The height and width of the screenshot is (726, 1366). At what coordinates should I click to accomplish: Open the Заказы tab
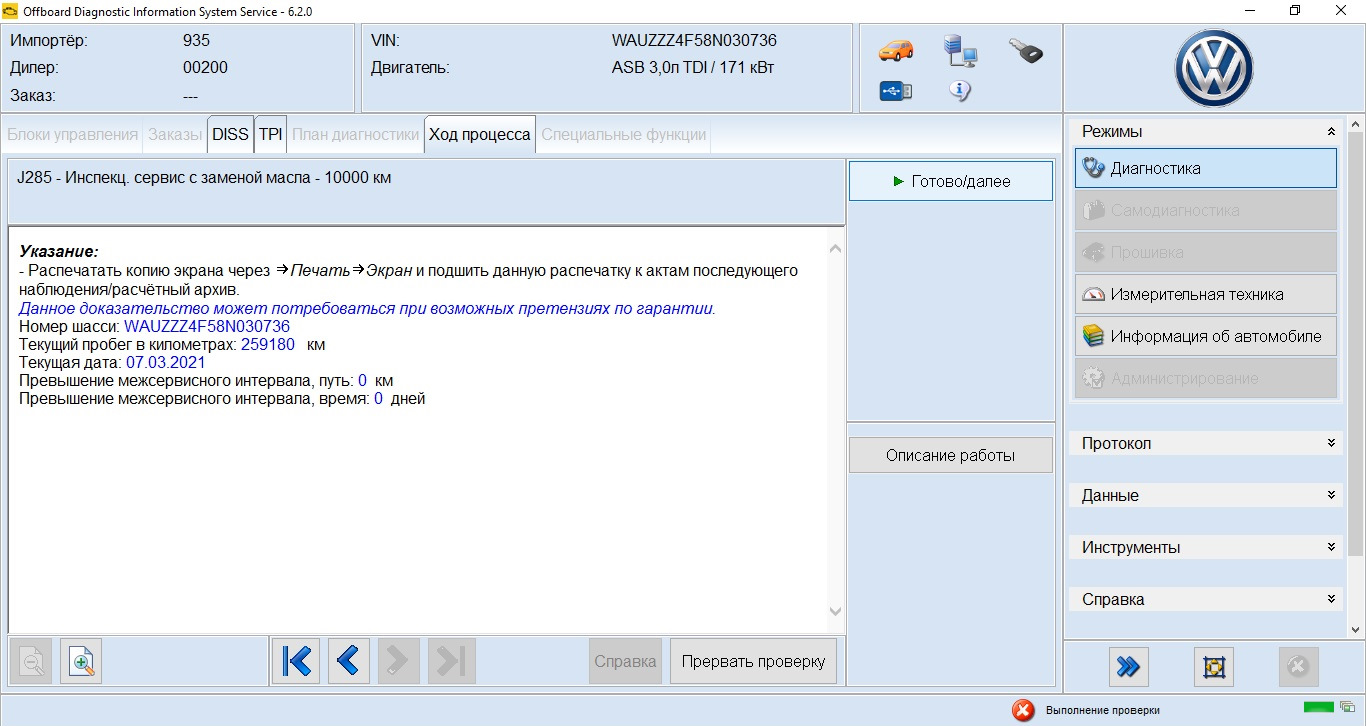175,134
